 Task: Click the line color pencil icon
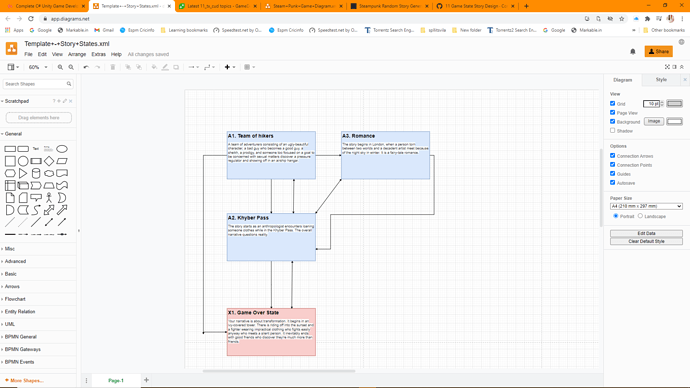165,67
